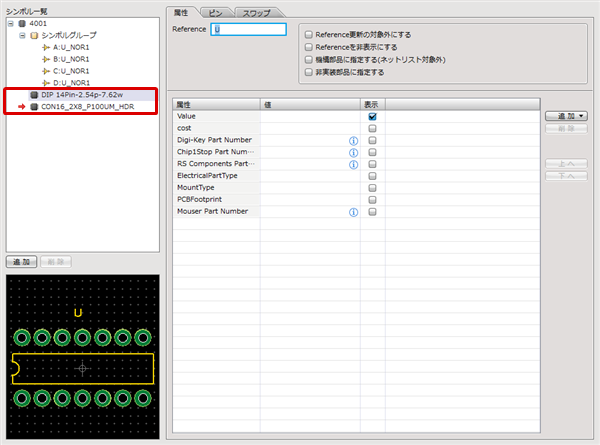This screenshot has height=445, width=600.
Task: Click the add button under symbol list
Action: [x=21, y=262]
